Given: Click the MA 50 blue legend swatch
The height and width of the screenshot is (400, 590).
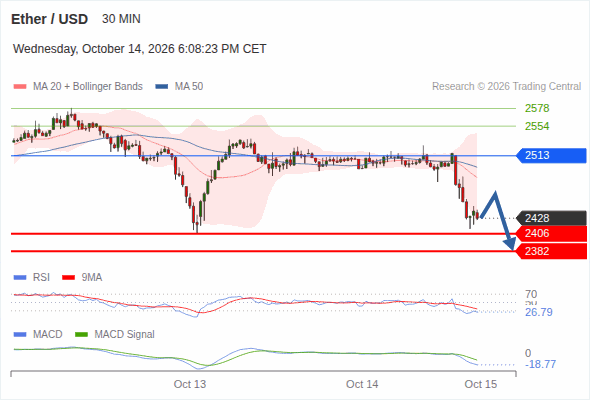Looking at the screenshot, I should tap(162, 87).
